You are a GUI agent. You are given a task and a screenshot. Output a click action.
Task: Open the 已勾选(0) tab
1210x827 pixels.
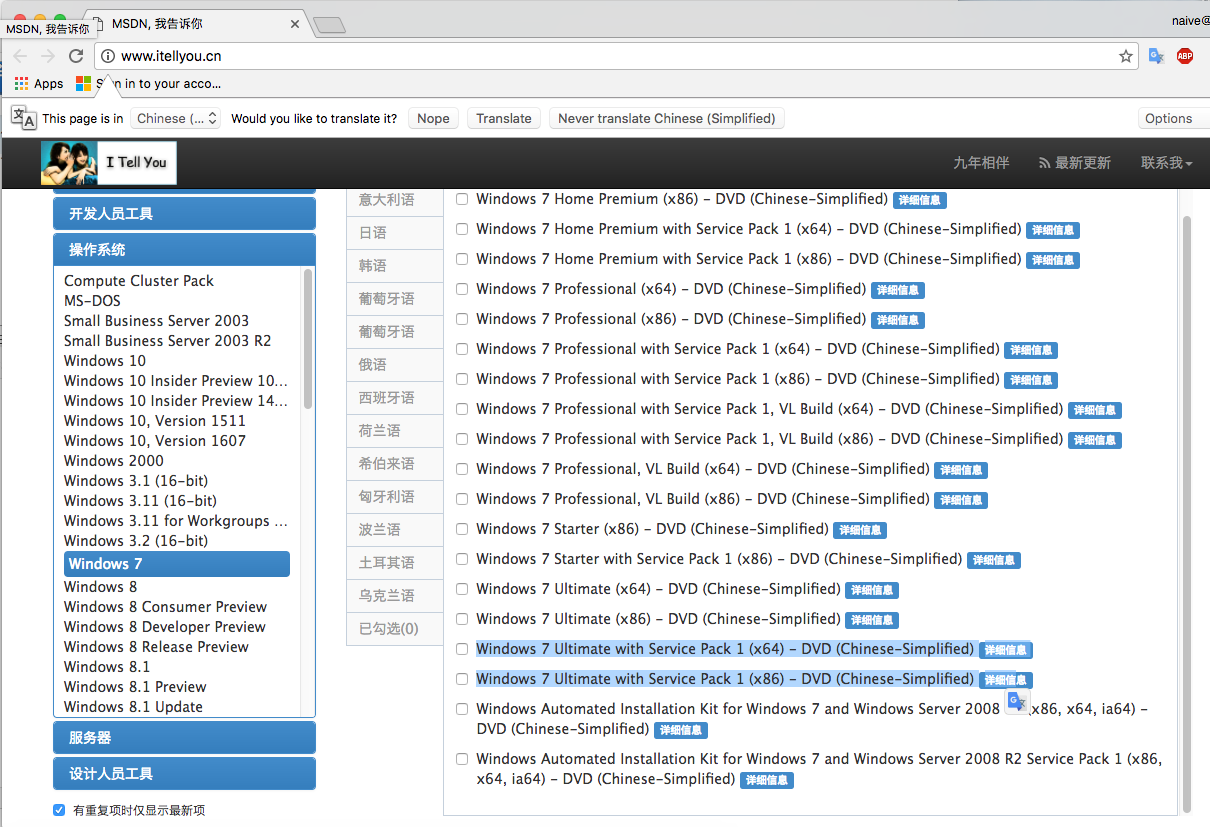click(x=395, y=629)
